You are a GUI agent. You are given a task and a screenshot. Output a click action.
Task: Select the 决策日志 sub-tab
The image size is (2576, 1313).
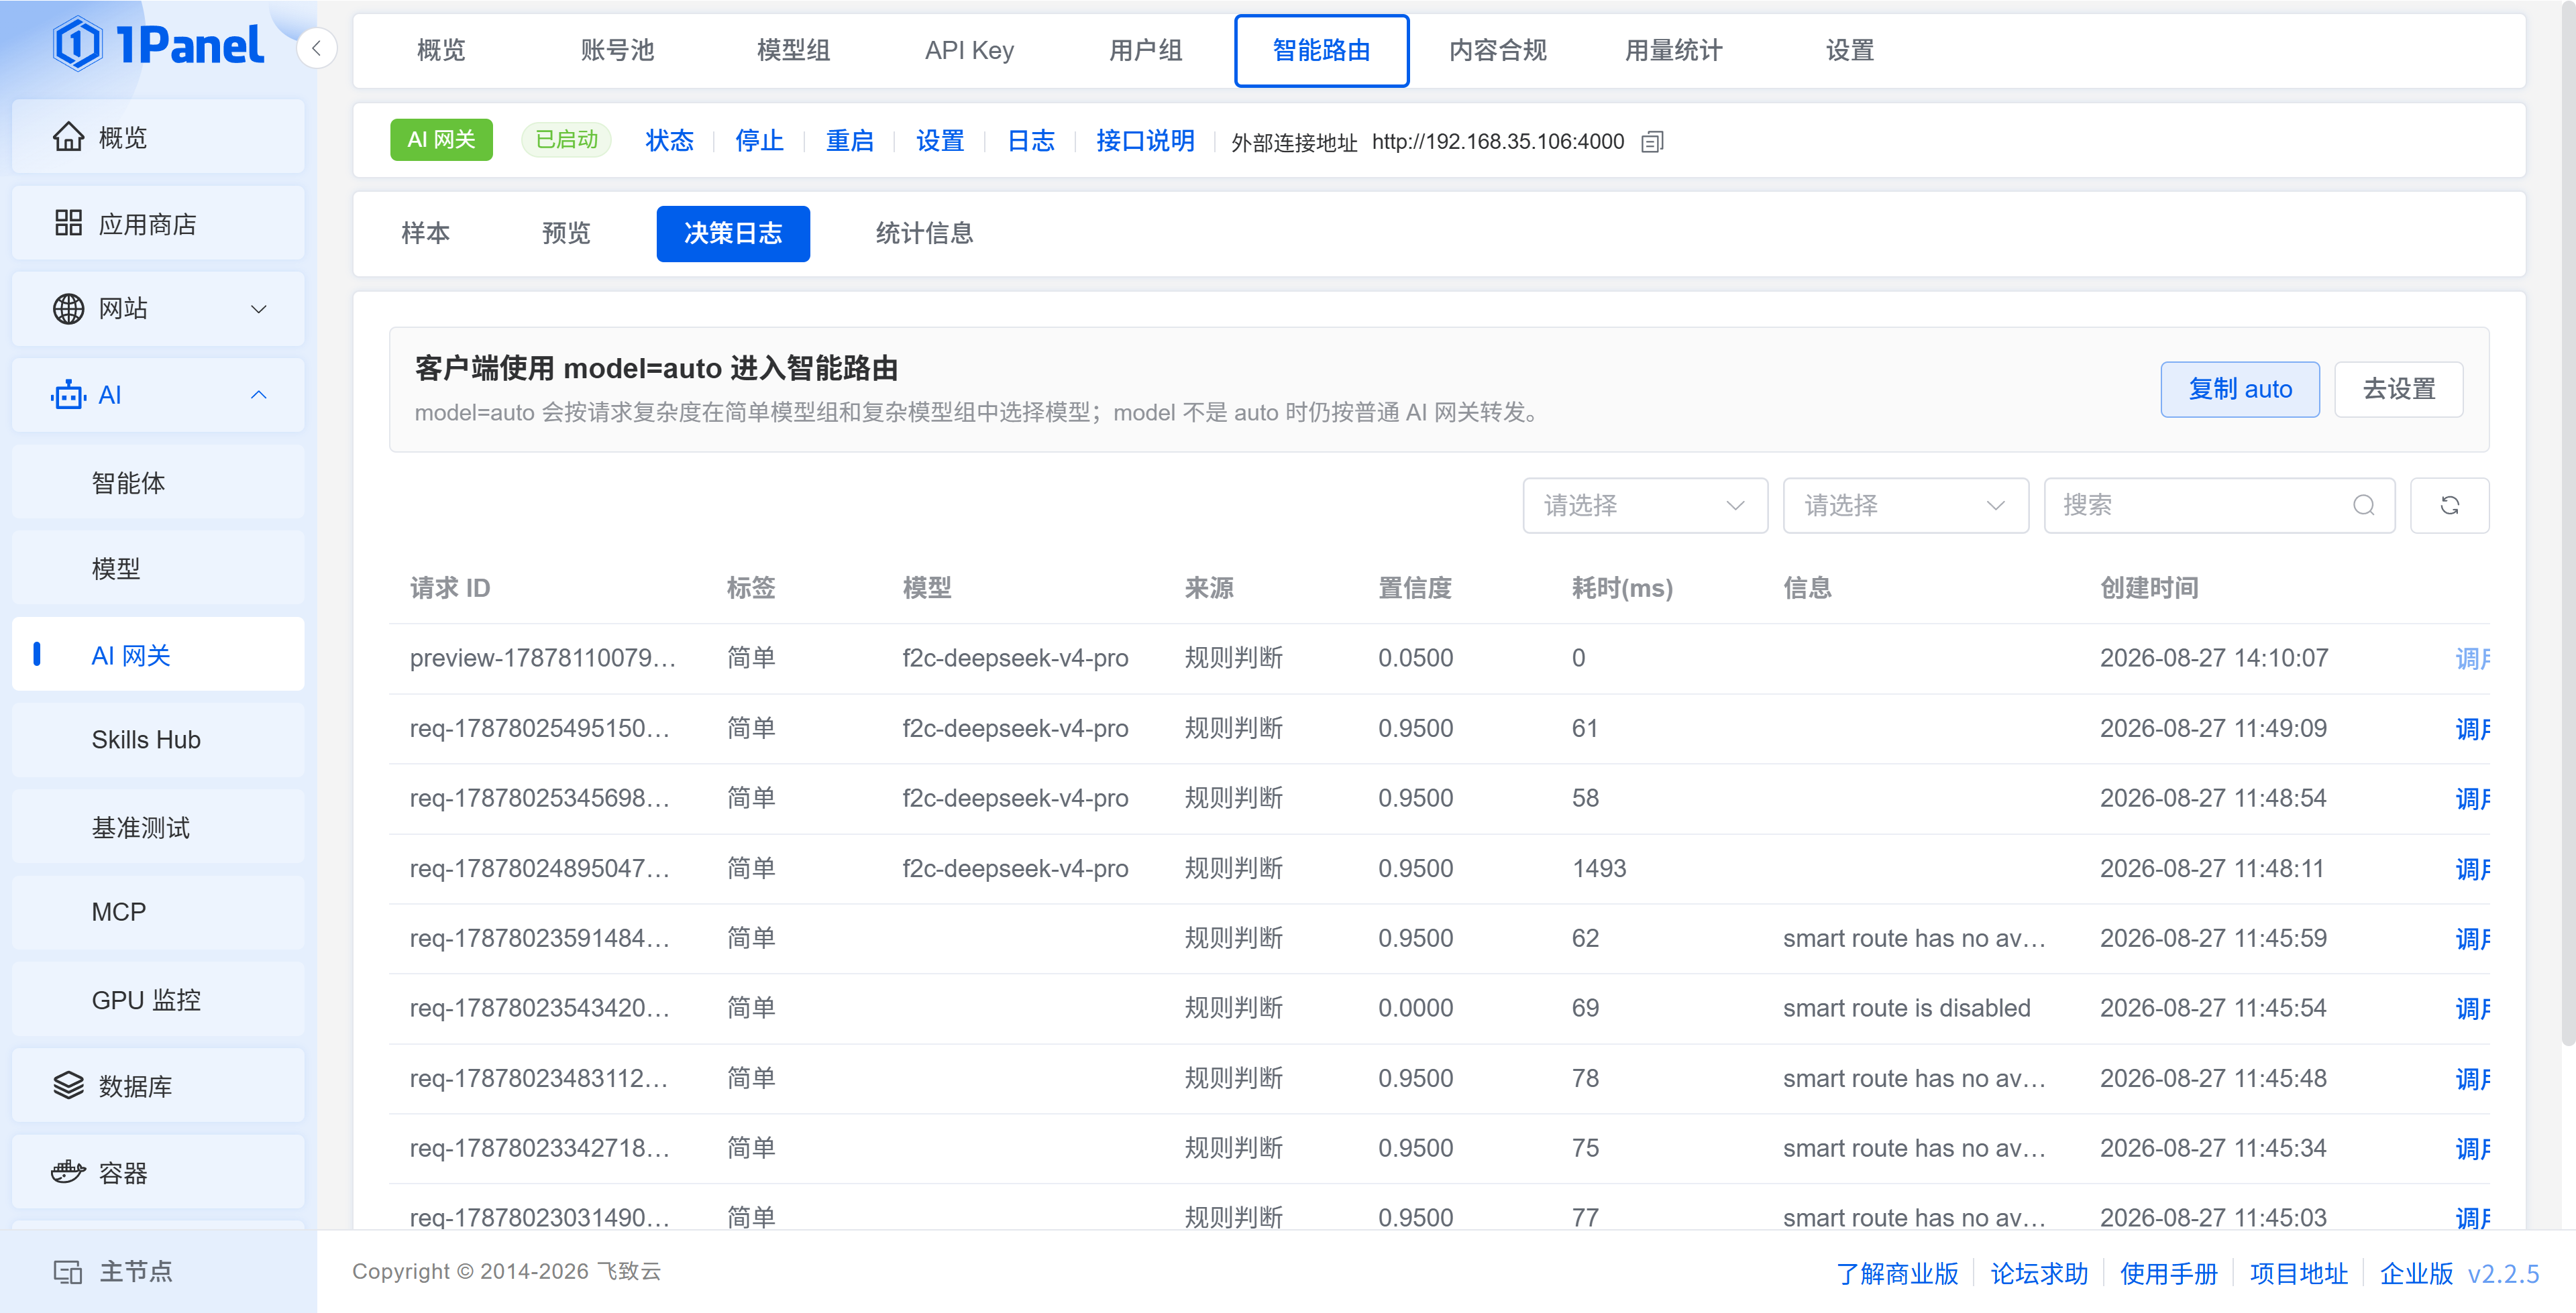click(733, 233)
